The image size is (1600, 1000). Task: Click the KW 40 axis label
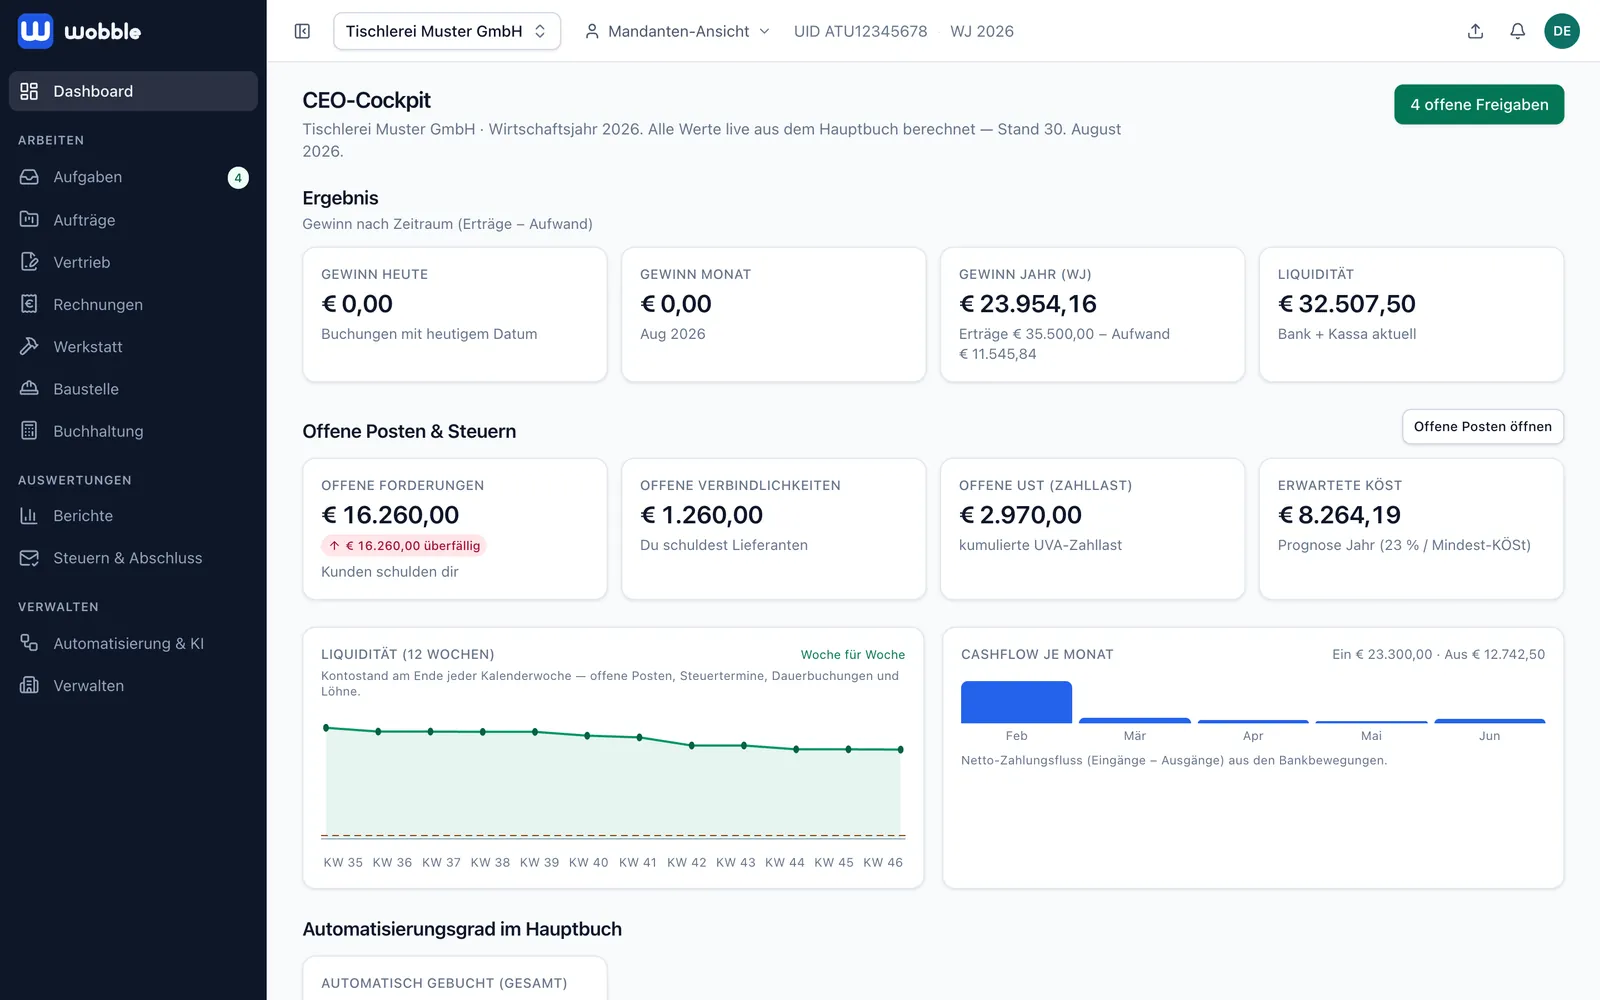pyautogui.click(x=588, y=862)
